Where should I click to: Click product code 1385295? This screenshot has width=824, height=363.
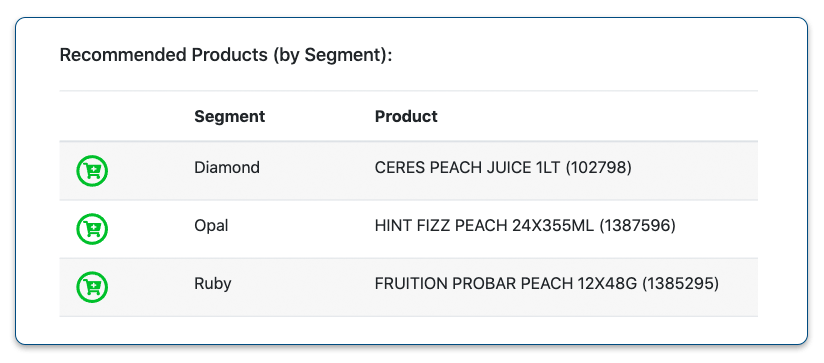pos(681,284)
